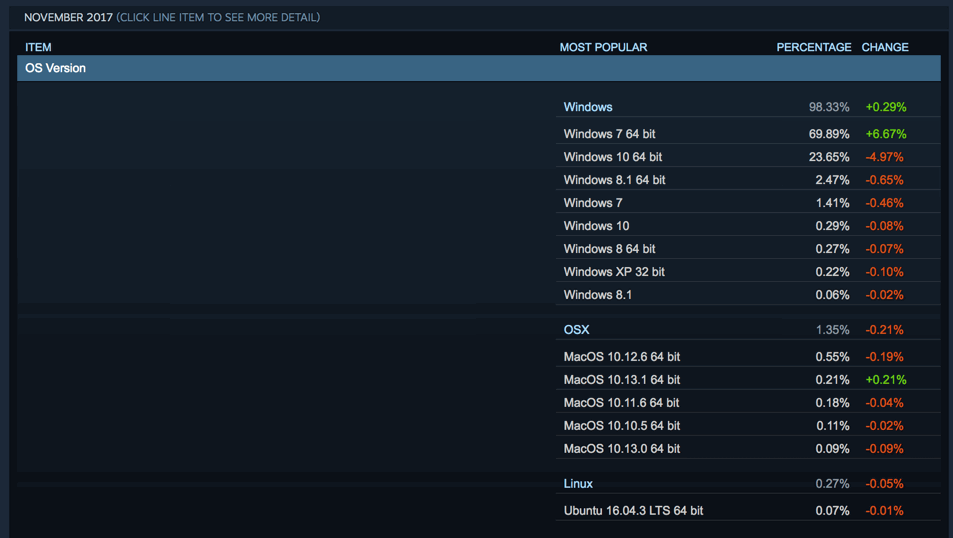Select the Windows 8.1 64 bit row
953x538 pixels.
(x=748, y=180)
